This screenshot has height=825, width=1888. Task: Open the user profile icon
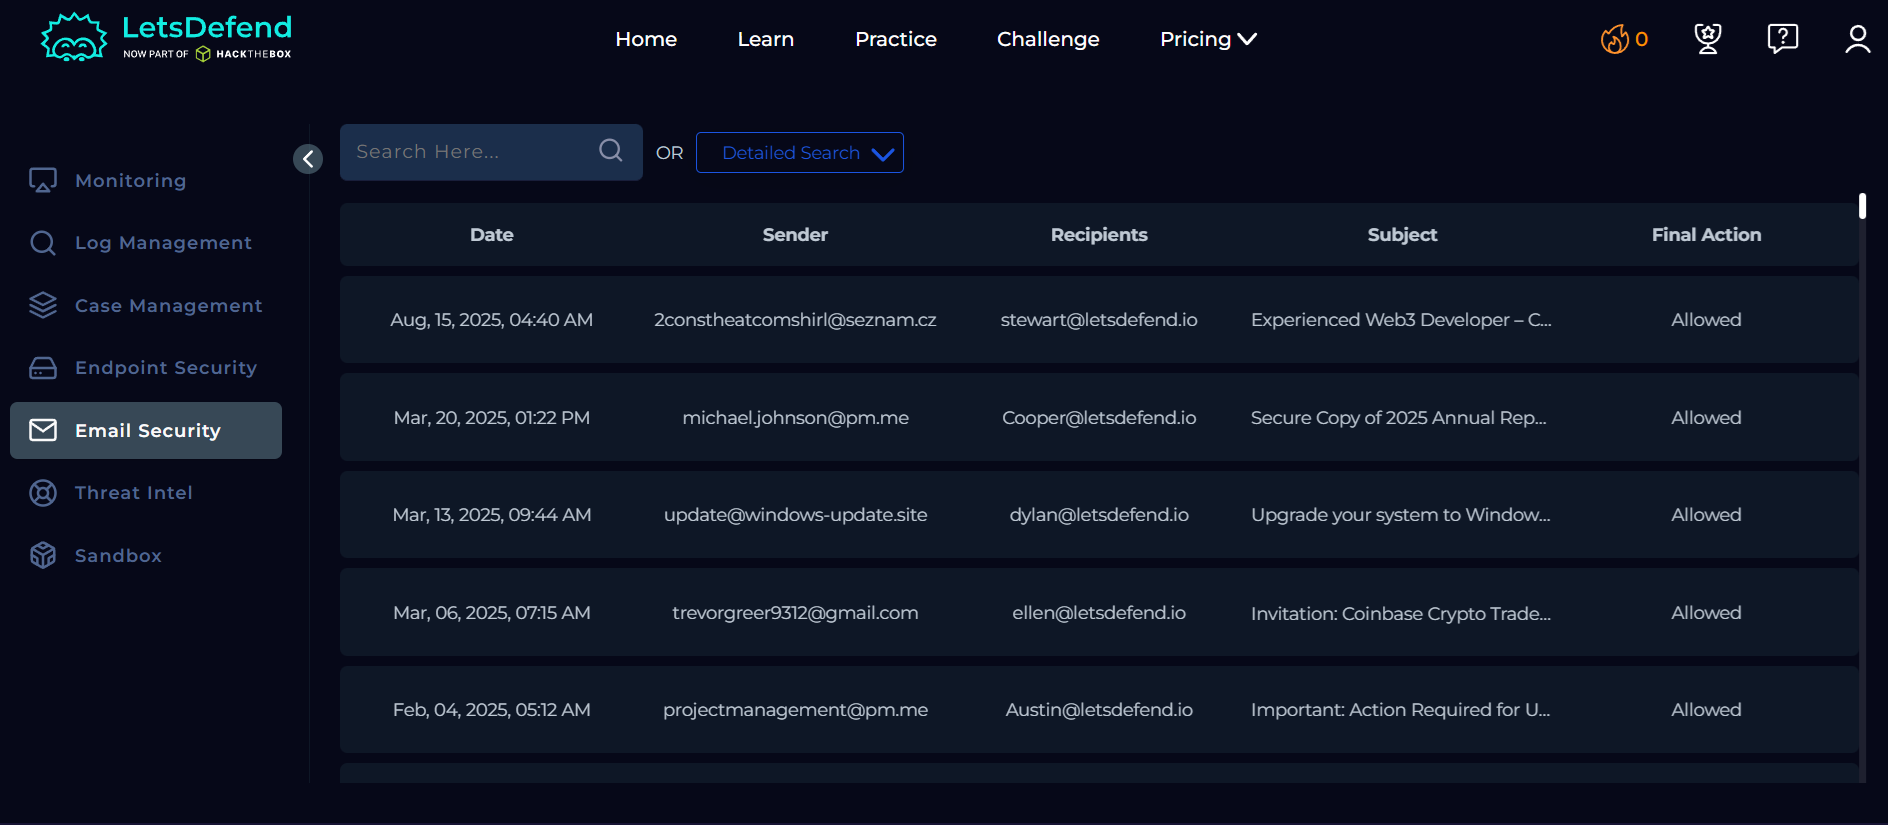click(1857, 39)
